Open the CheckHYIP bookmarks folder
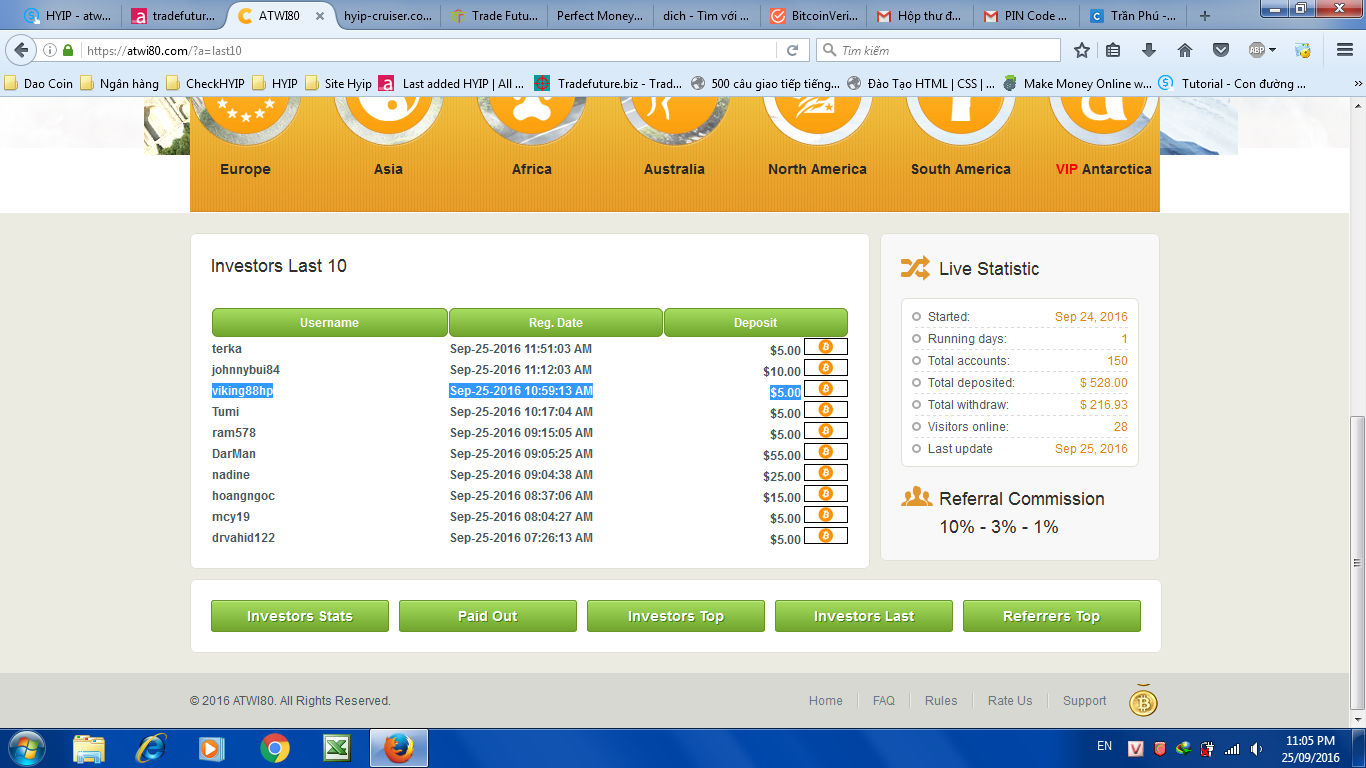Viewport: 1366px width, 768px height. [206, 84]
